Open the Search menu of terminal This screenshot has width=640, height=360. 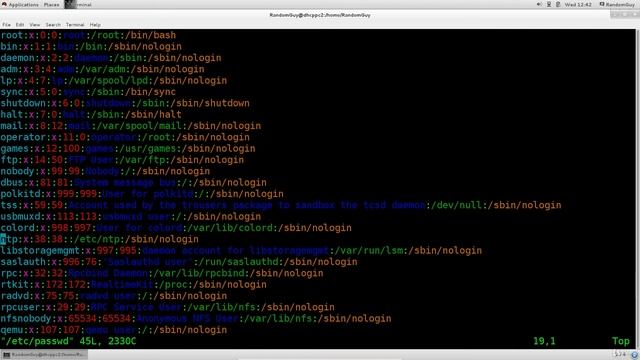point(53,24)
